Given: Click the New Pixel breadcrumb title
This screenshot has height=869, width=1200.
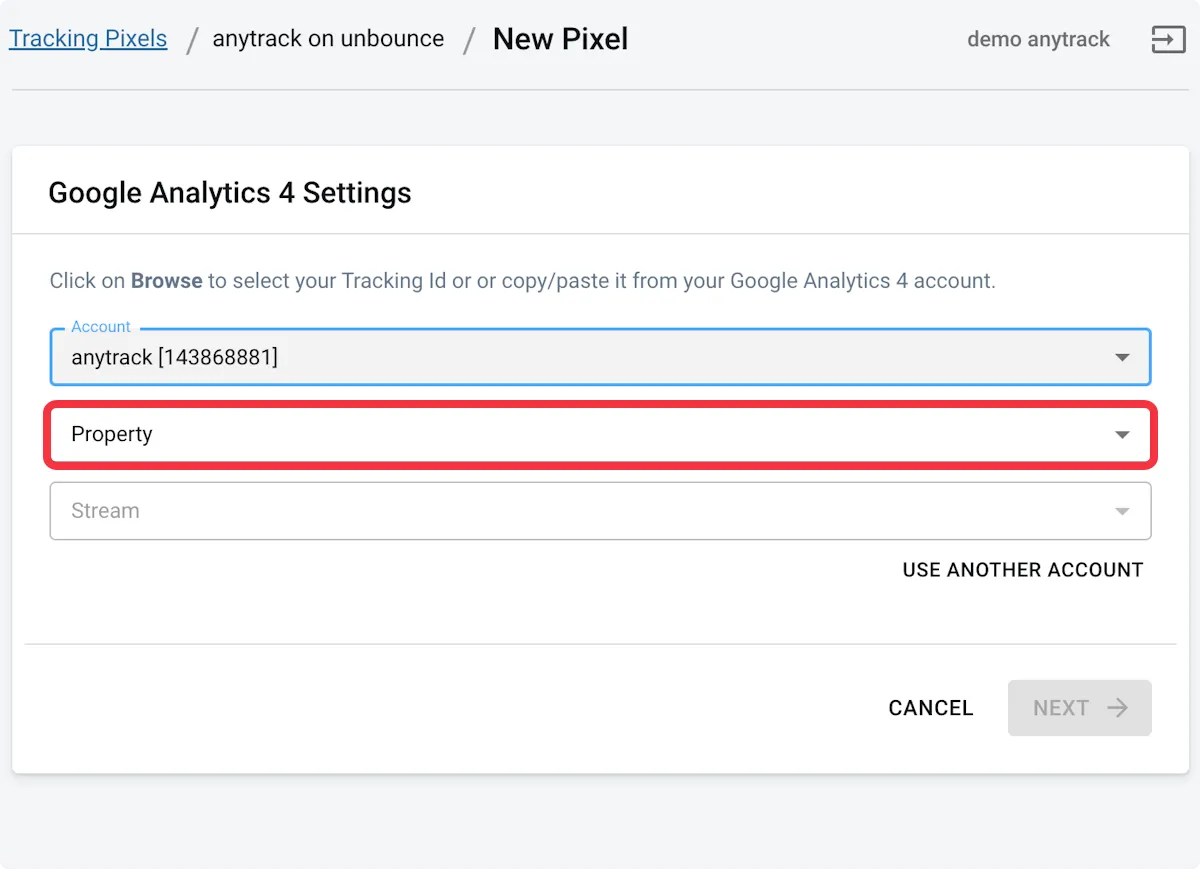Looking at the screenshot, I should click(561, 39).
